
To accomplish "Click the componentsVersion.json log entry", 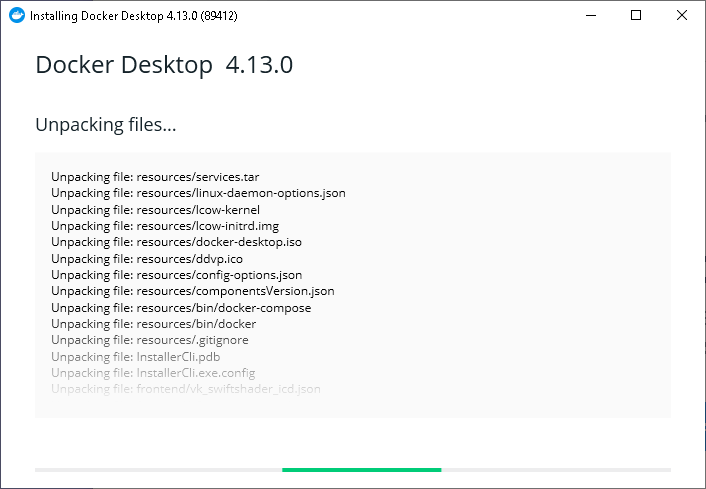I will tap(192, 291).
